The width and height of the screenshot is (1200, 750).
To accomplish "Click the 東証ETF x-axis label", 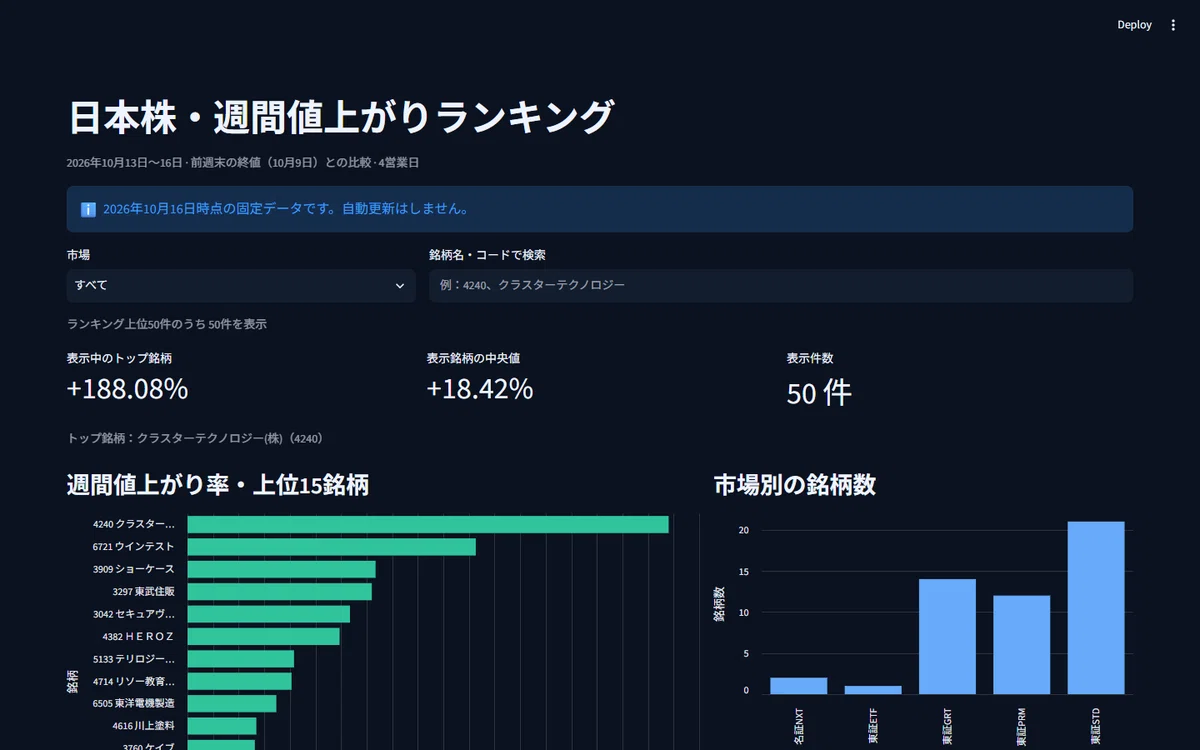I will (x=873, y=725).
